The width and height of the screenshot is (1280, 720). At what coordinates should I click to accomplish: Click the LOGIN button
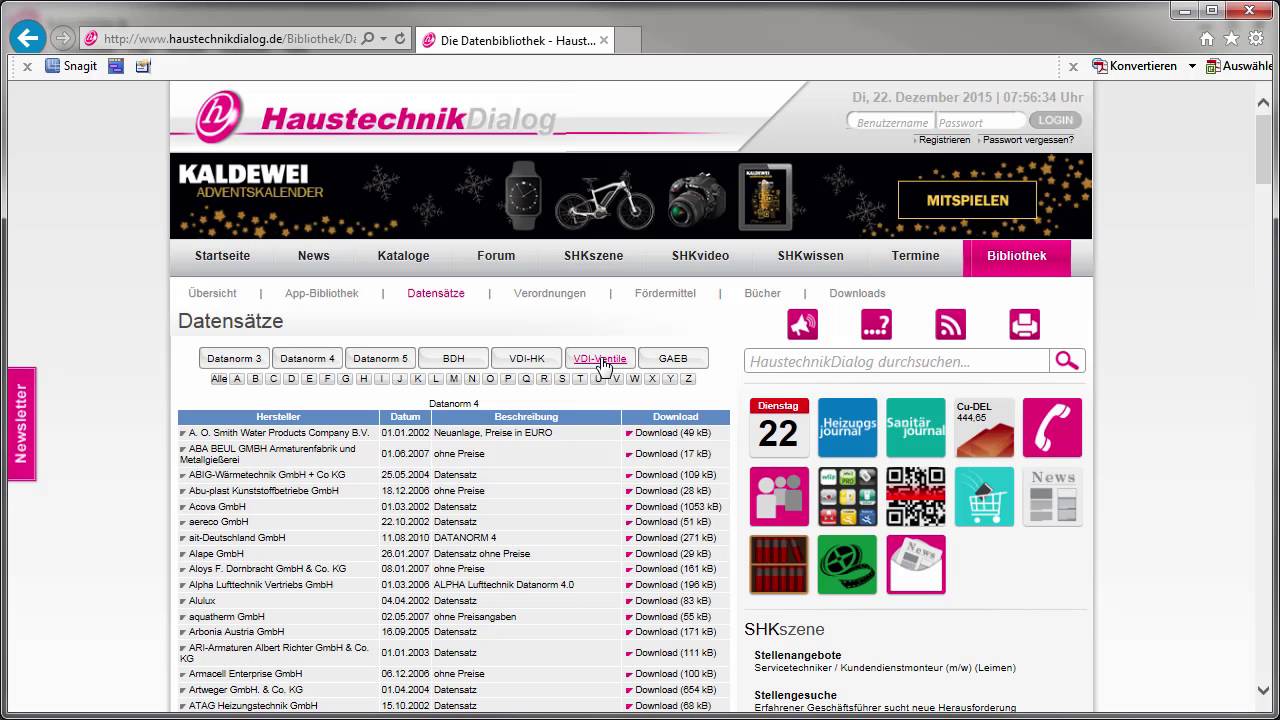click(1055, 120)
